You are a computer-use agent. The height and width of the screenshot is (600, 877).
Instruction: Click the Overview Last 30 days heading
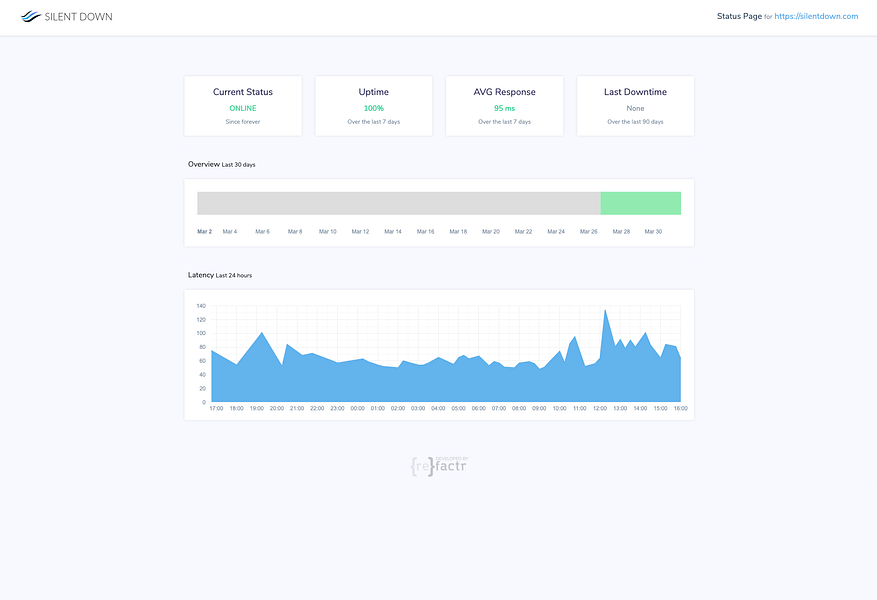point(221,164)
